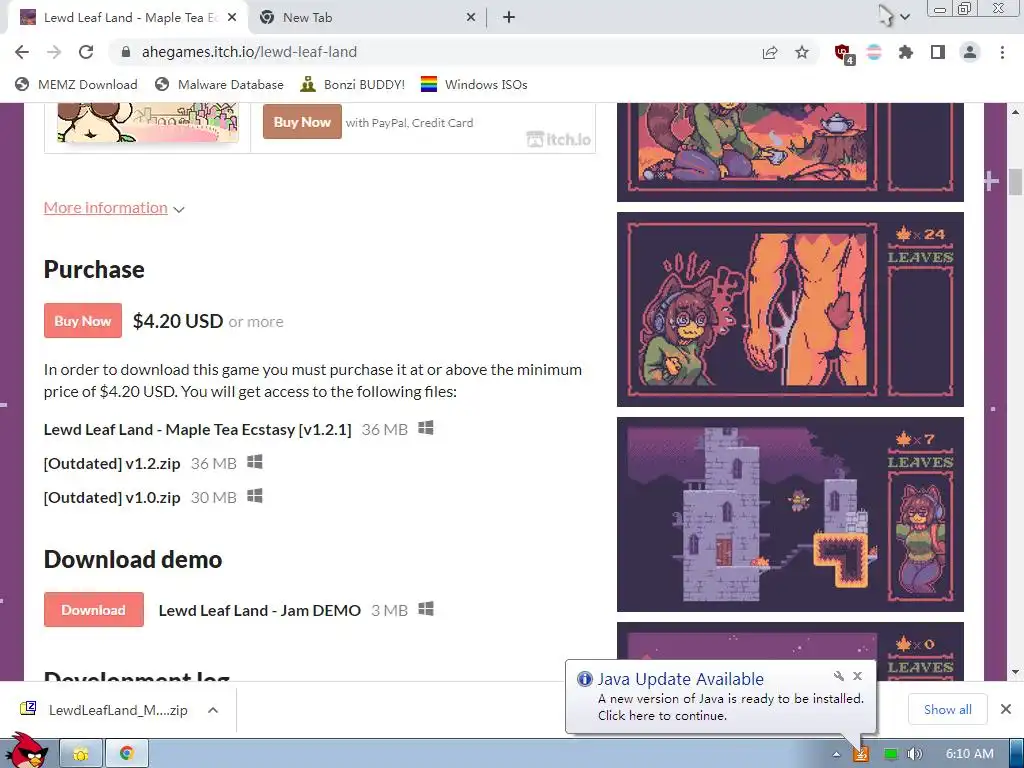Open the downloaded LewdLeafLand zip file
This screenshot has width=1024, height=768.
pos(104,710)
